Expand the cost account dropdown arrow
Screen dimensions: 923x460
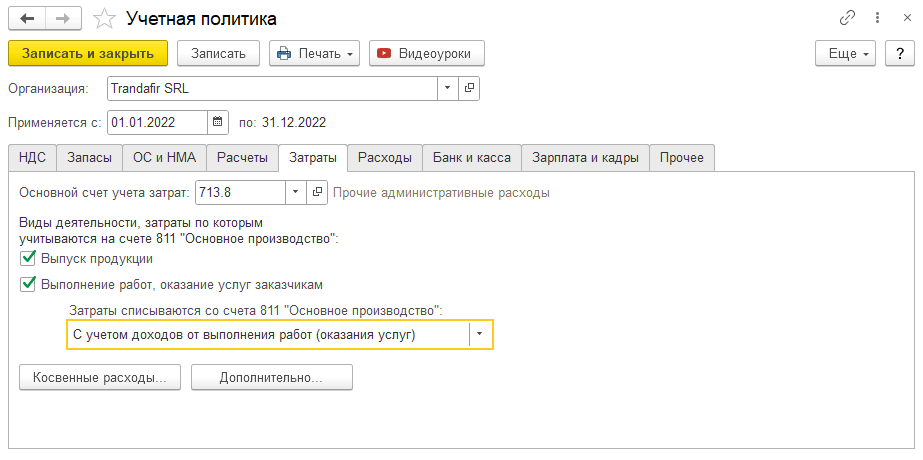pos(295,192)
